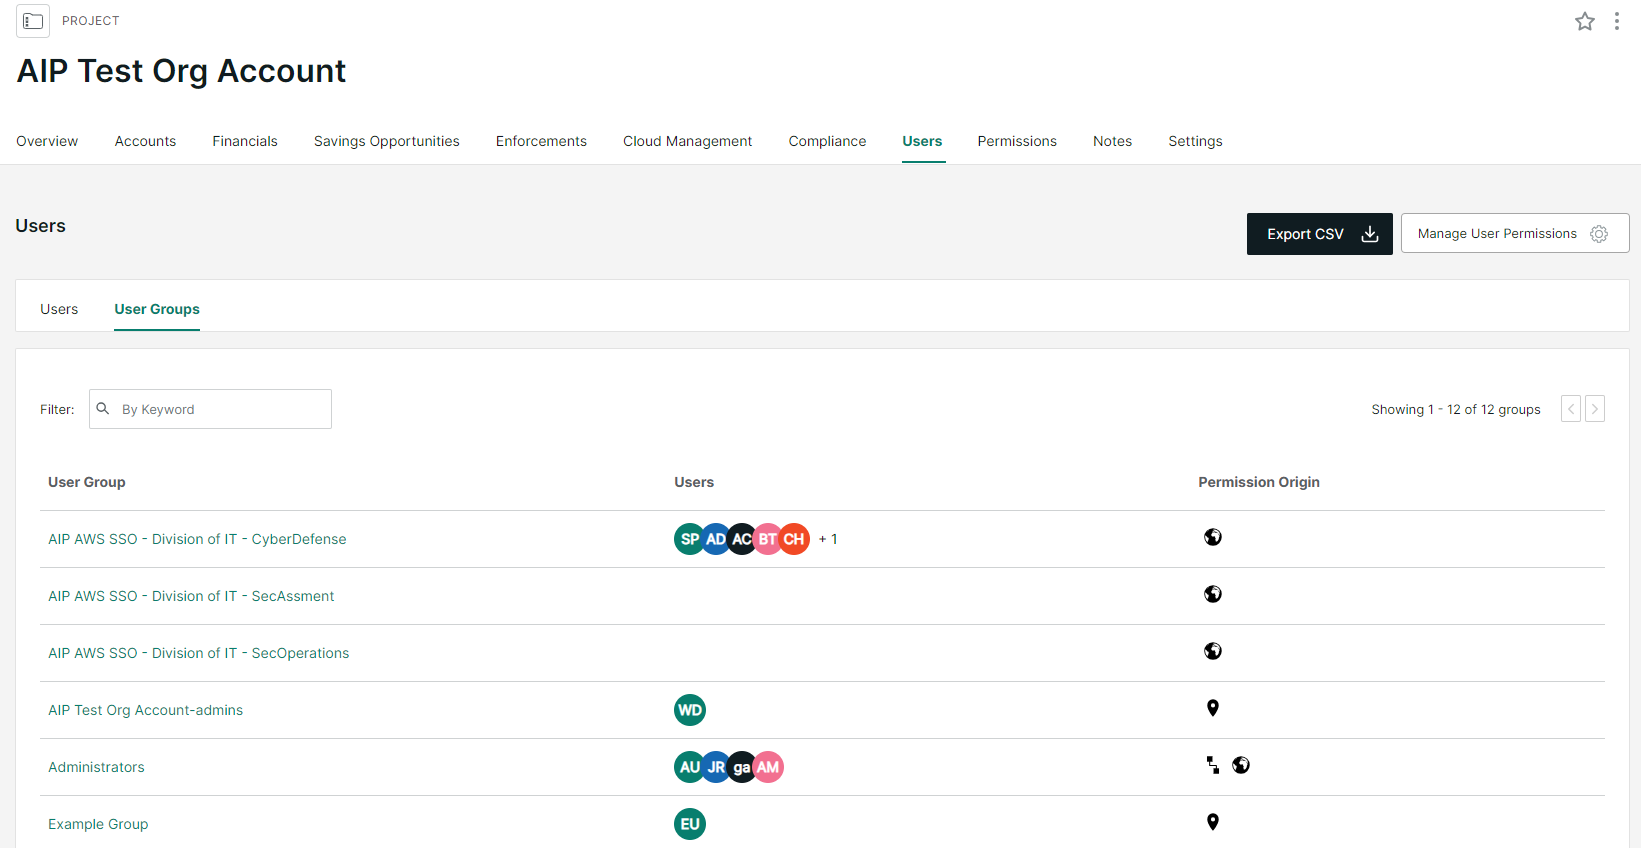Open the Administrators group link
The width and height of the screenshot is (1641, 848).
coord(96,767)
